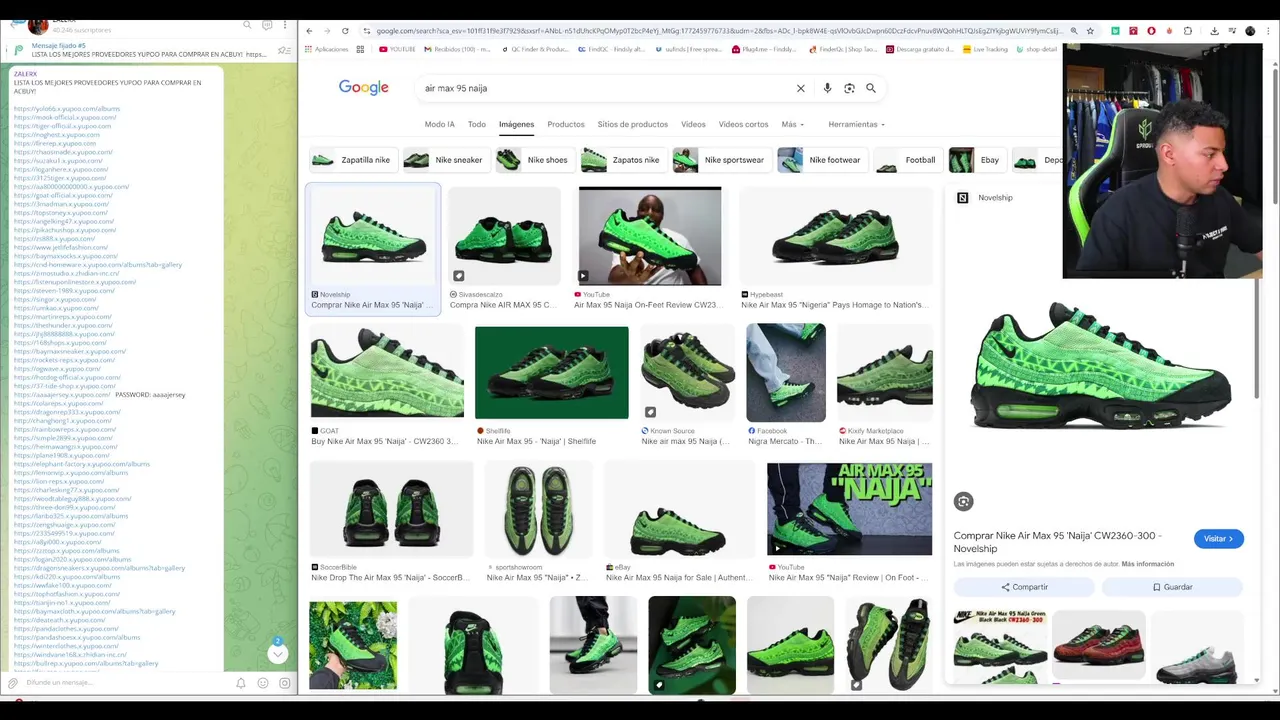Filter images by Nike shoes chip
1280x720 pixels.
534,160
